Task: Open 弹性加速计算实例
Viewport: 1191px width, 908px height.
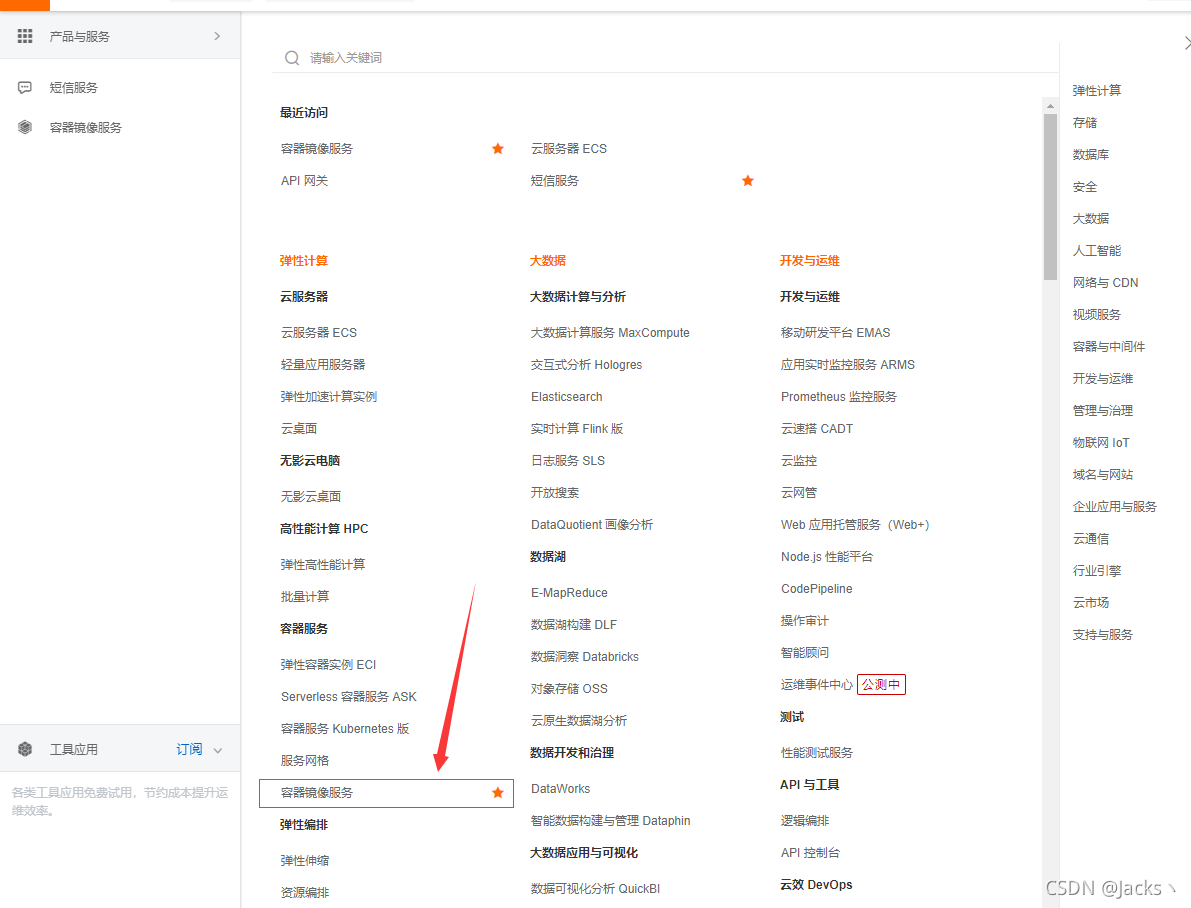Action: (x=329, y=396)
